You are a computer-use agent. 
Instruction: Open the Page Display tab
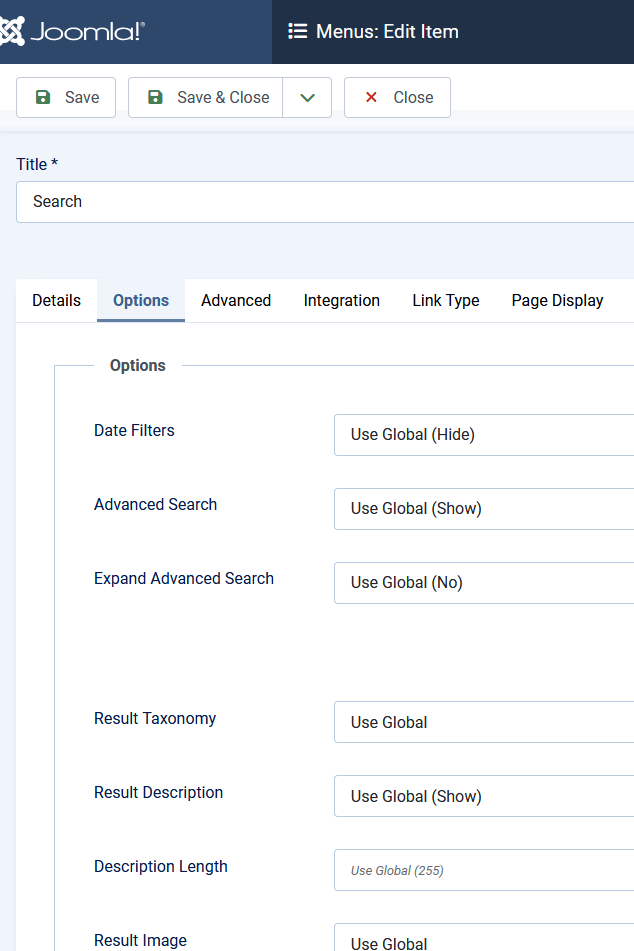pos(557,300)
